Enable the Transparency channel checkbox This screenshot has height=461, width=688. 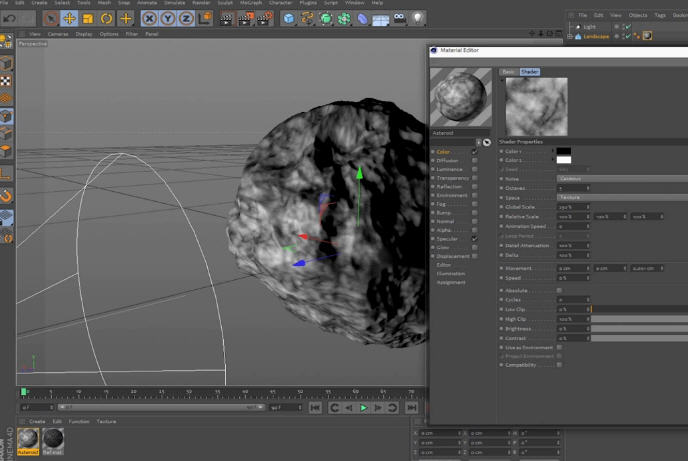click(x=474, y=178)
